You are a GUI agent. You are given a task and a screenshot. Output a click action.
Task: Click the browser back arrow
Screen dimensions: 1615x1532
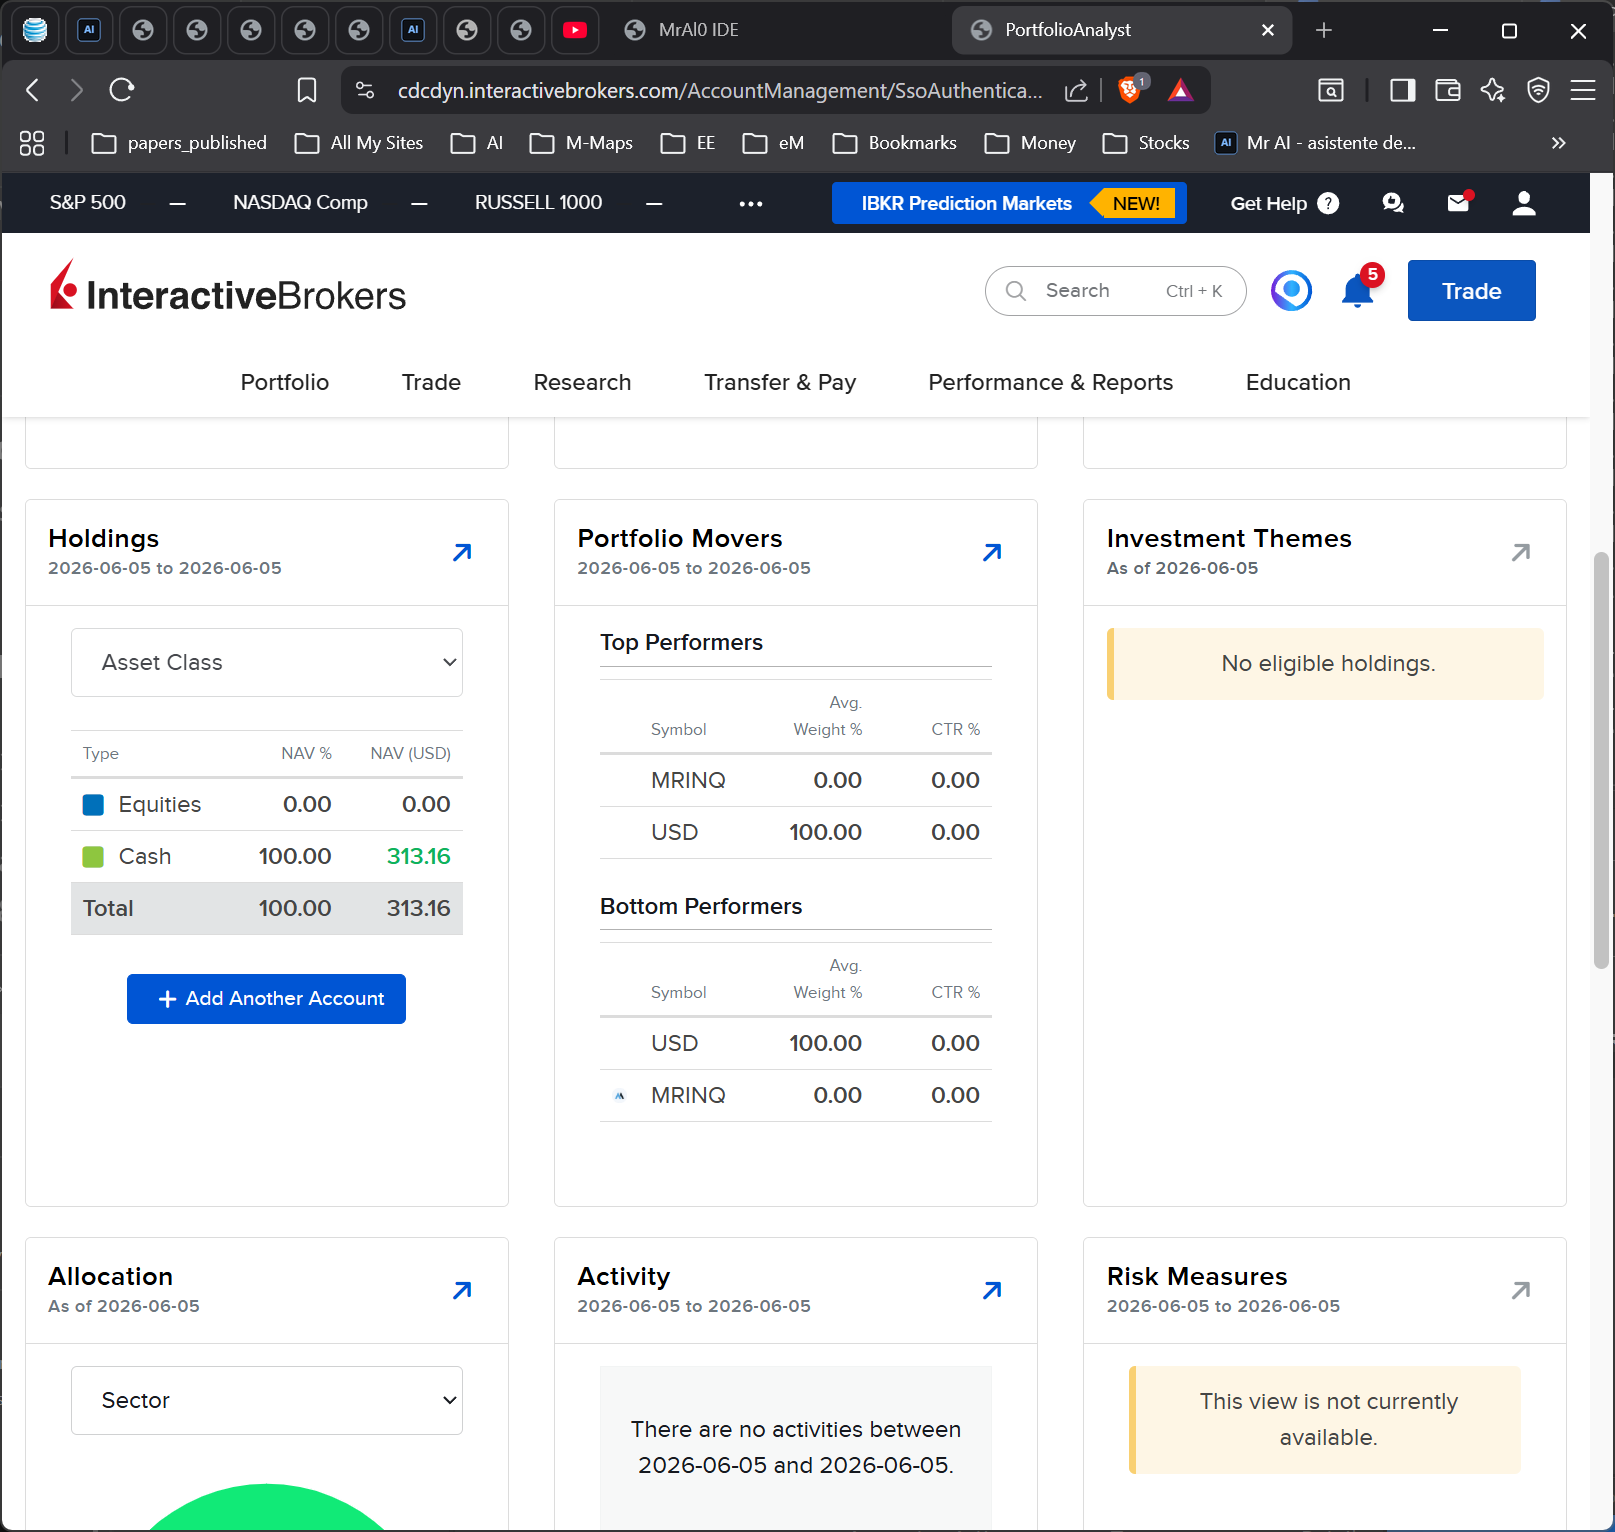(x=33, y=90)
